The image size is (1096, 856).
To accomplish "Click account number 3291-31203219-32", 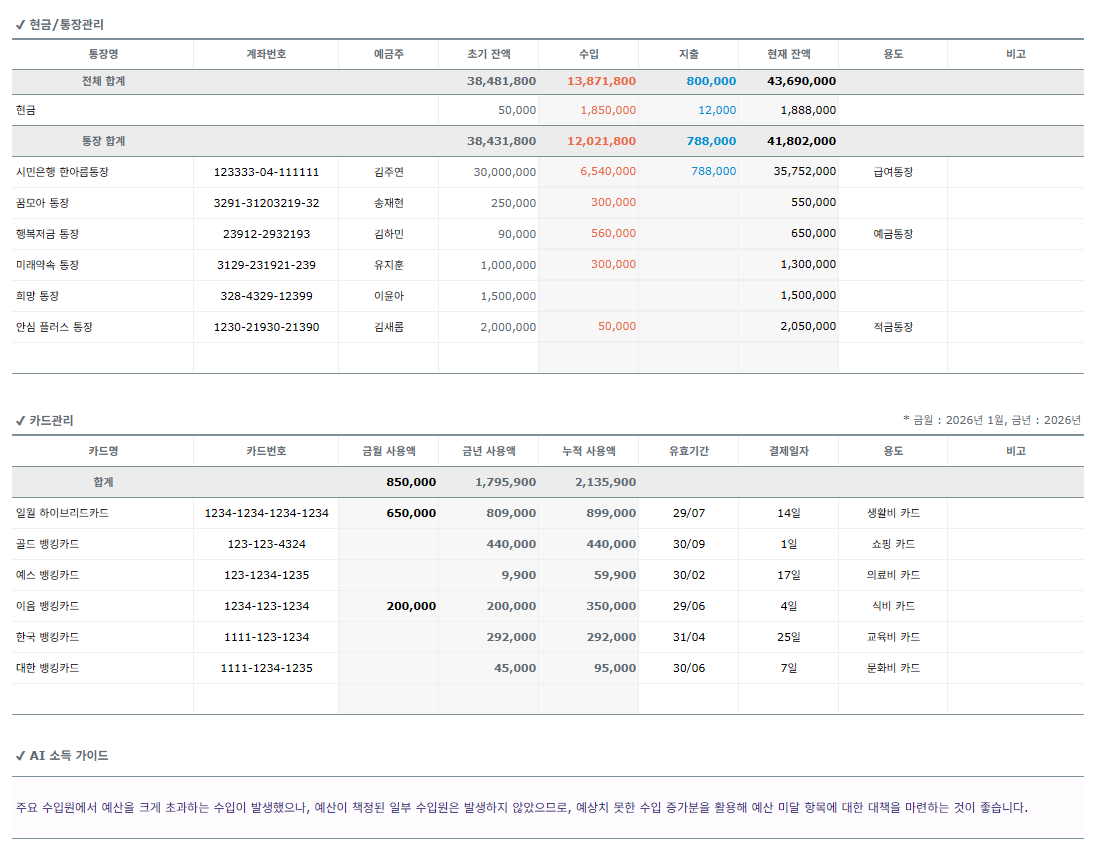I will click(266, 203).
